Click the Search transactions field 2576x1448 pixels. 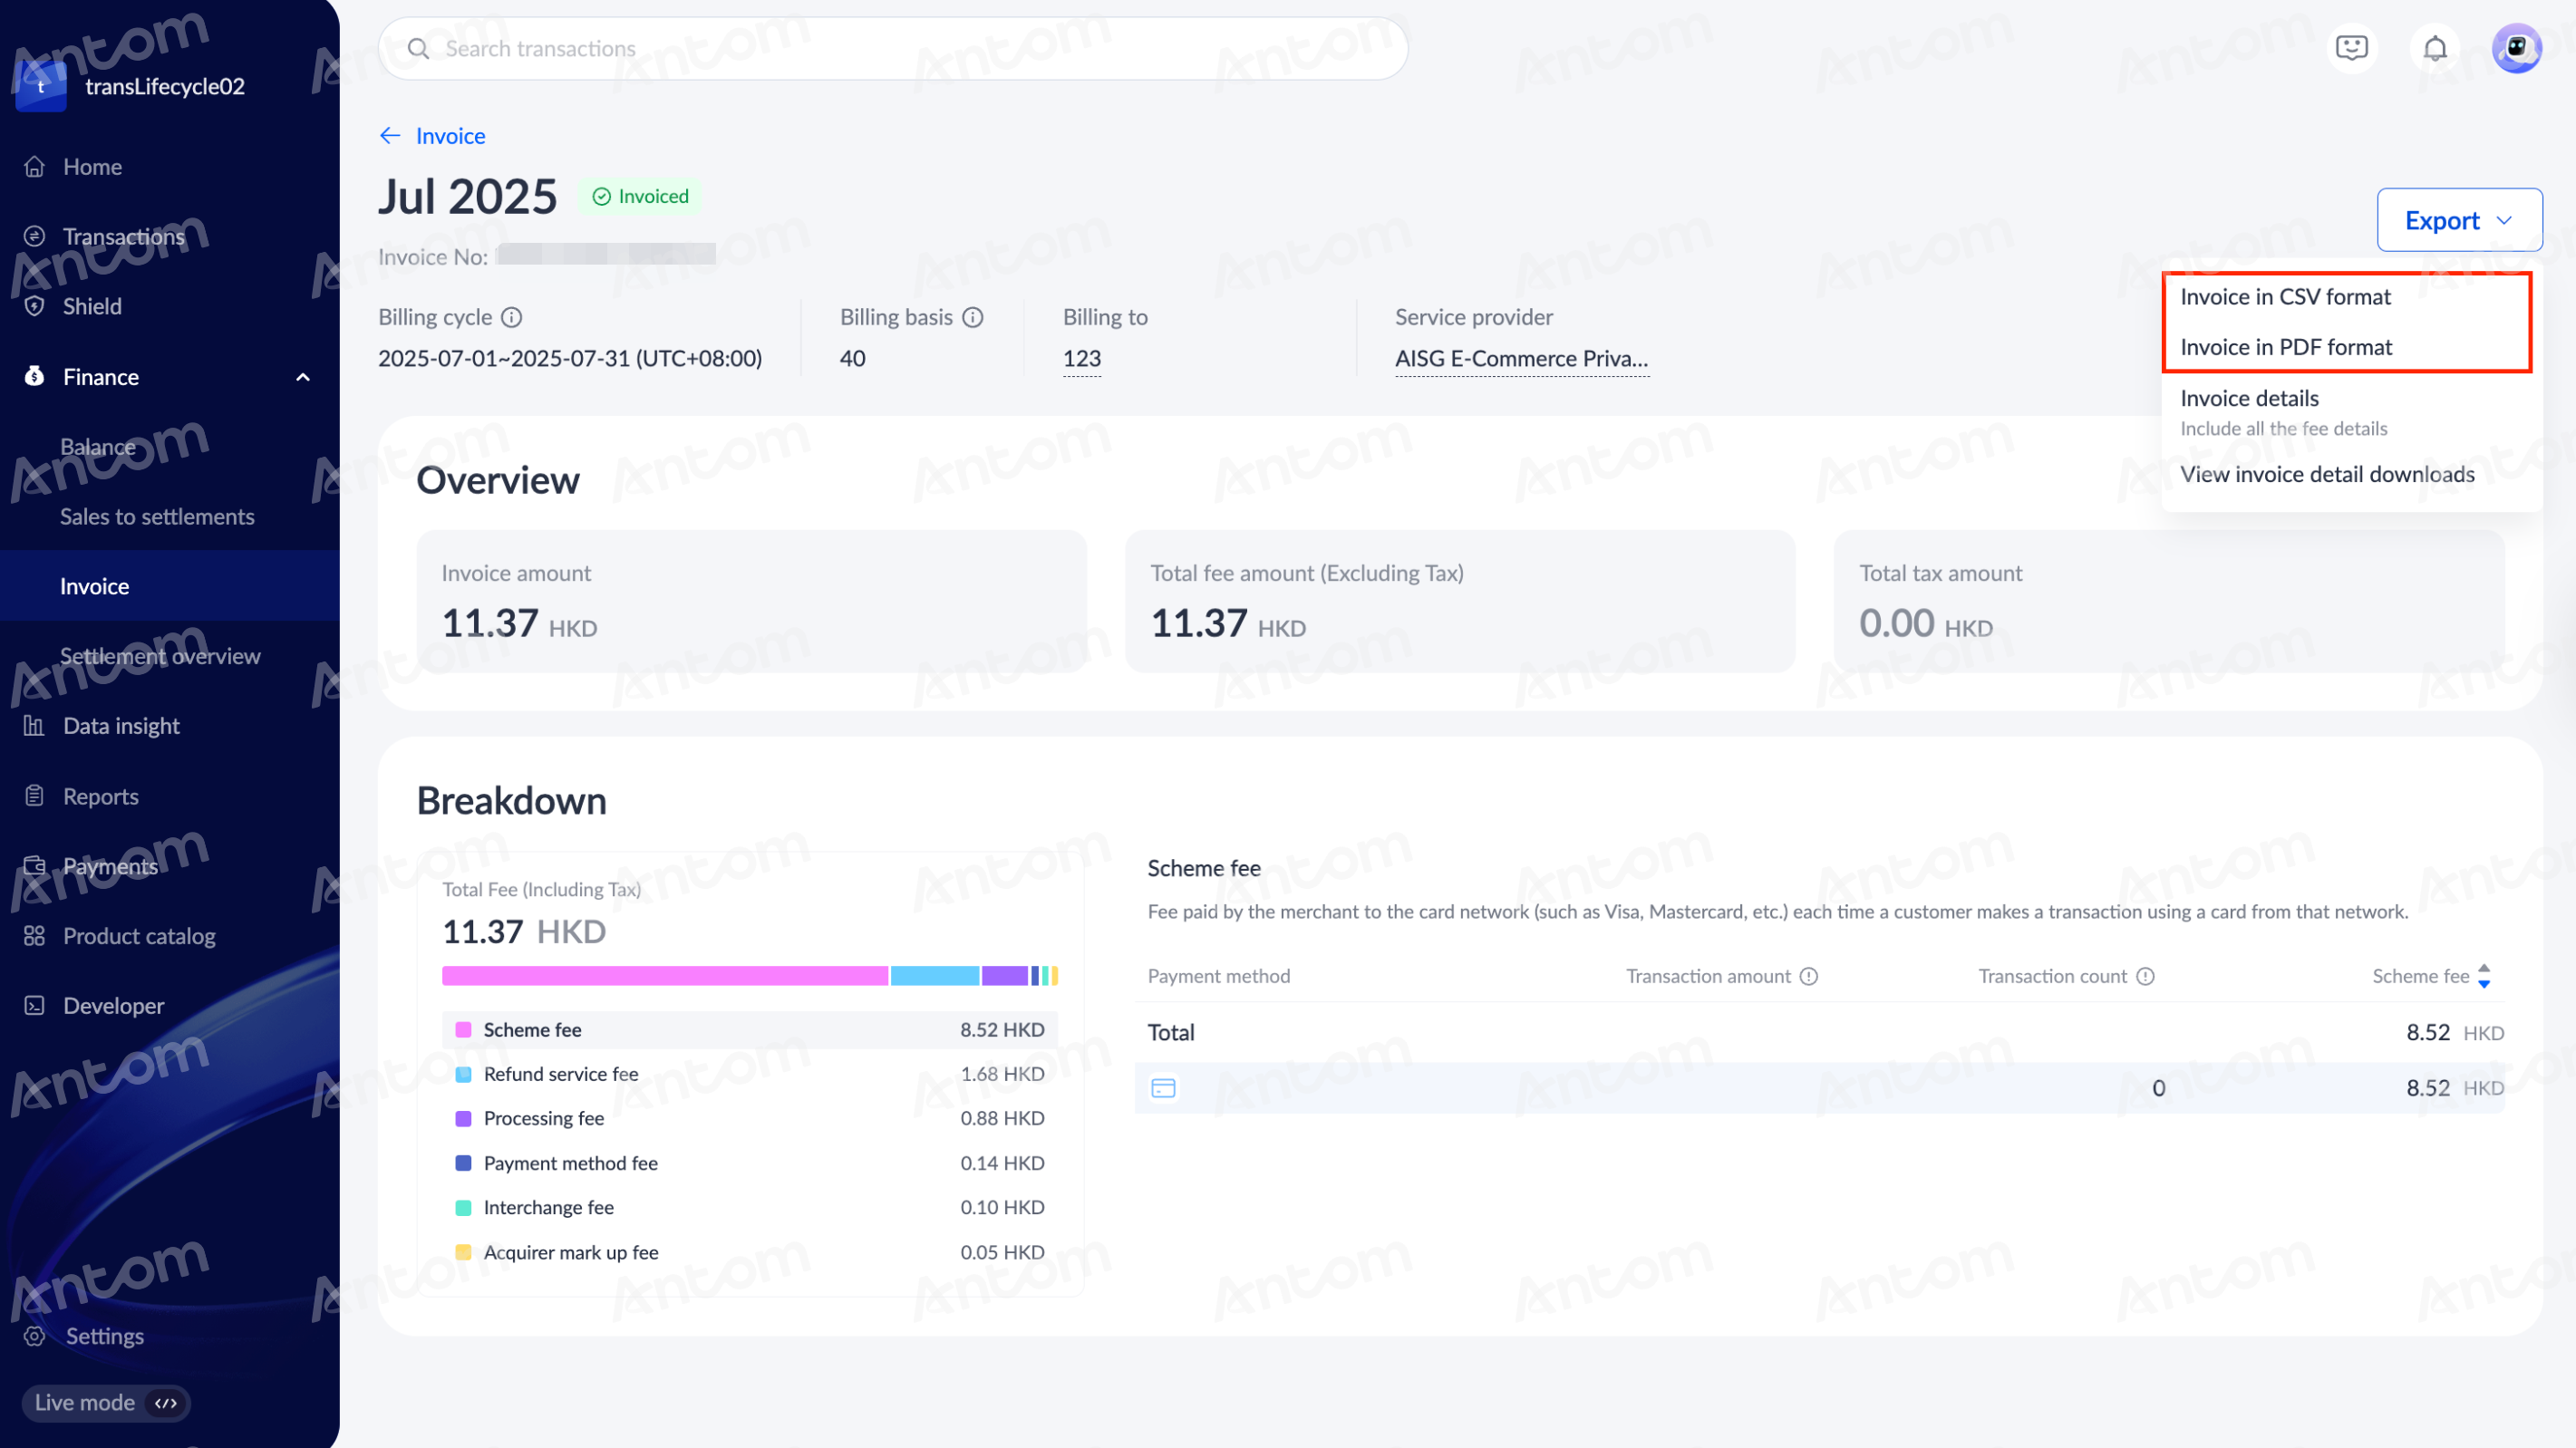click(x=893, y=49)
